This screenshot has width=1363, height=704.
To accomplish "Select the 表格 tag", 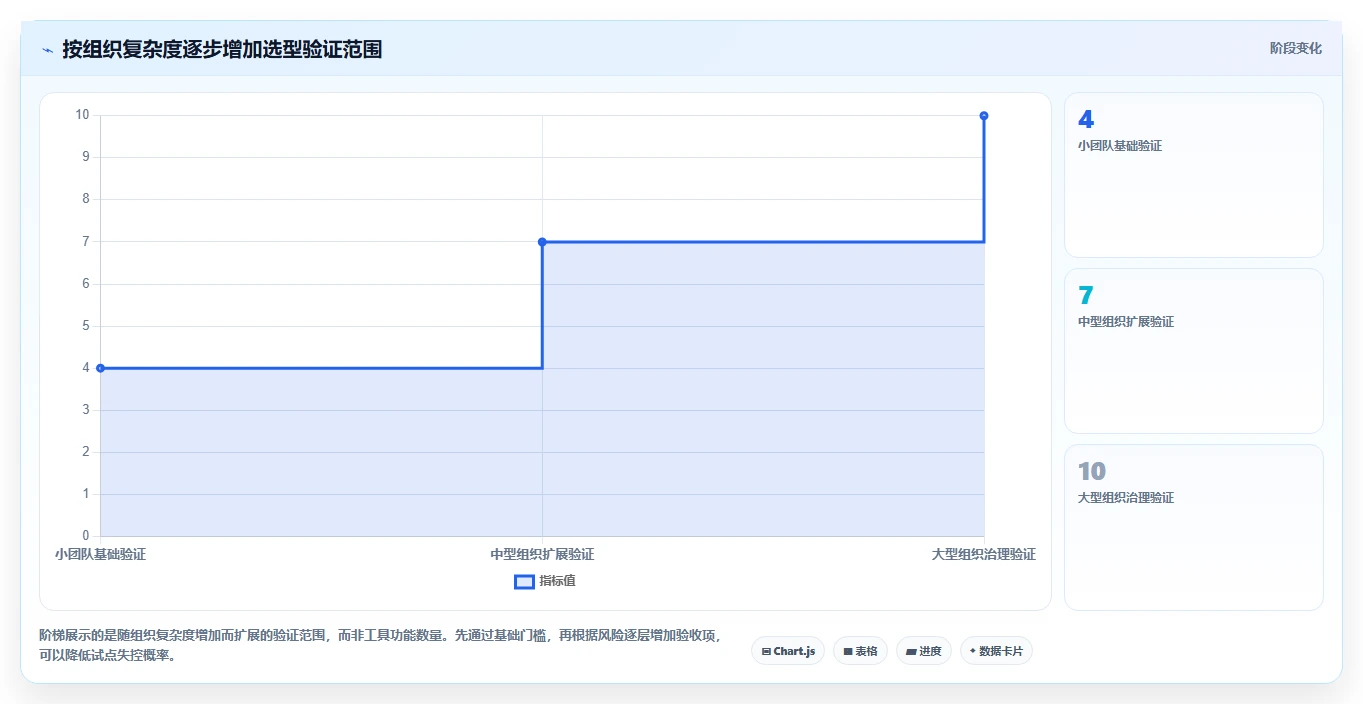I will (x=860, y=651).
